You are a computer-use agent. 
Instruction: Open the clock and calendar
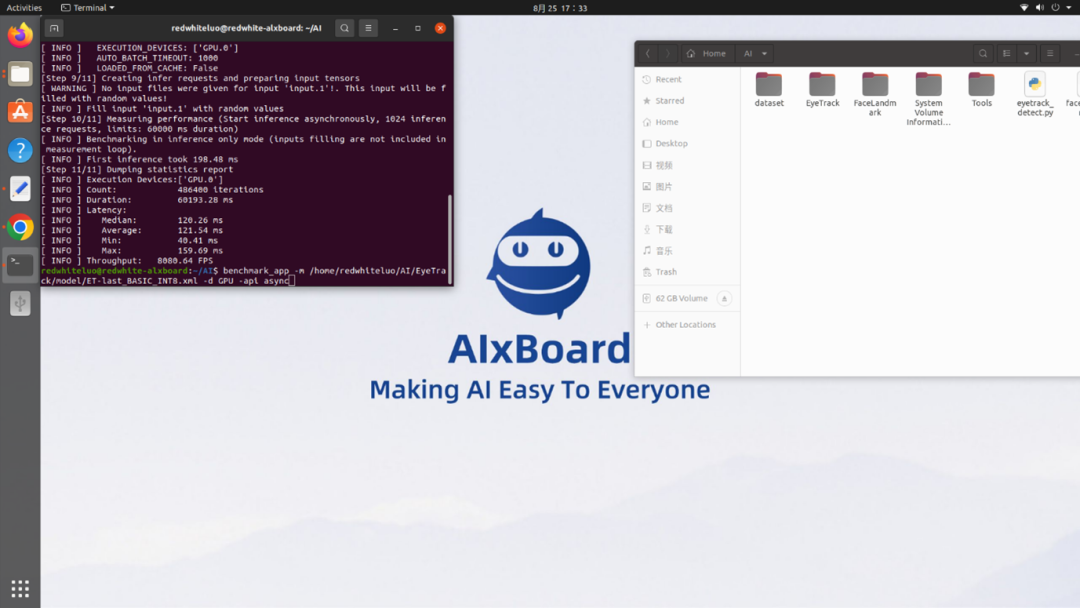[x=560, y=8]
